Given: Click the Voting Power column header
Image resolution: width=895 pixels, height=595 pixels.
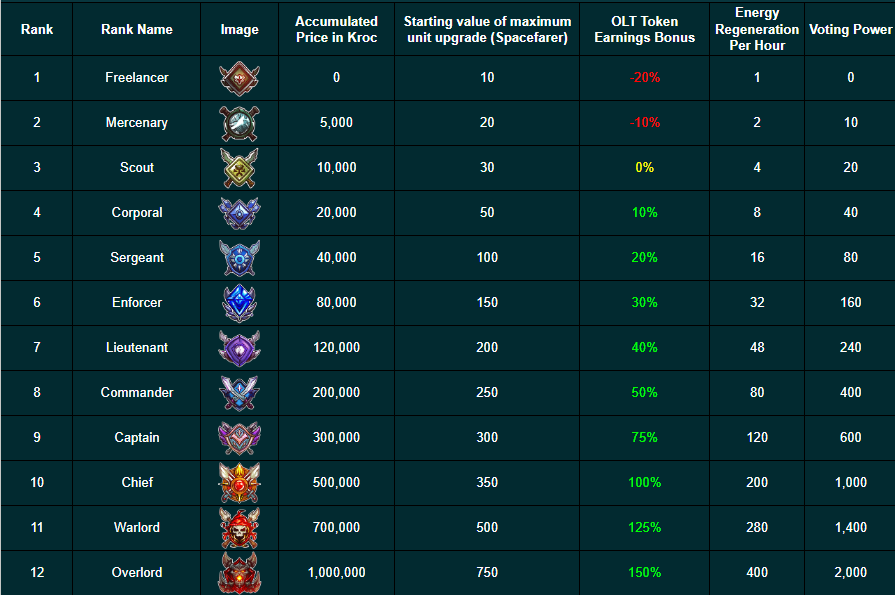Looking at the screenshot, I should (x=850, y=30).
